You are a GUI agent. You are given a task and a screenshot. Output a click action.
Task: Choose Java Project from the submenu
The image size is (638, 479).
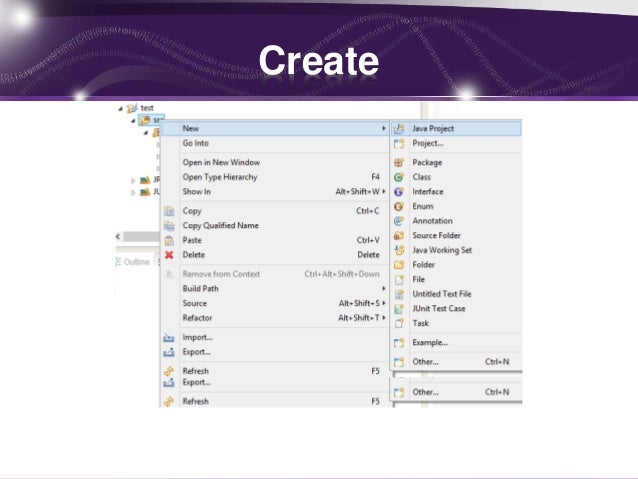[456, 129]
